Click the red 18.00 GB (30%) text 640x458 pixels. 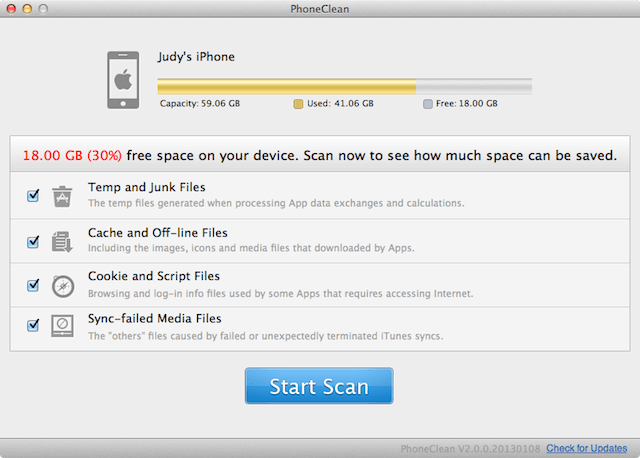(x=72, y=156)
